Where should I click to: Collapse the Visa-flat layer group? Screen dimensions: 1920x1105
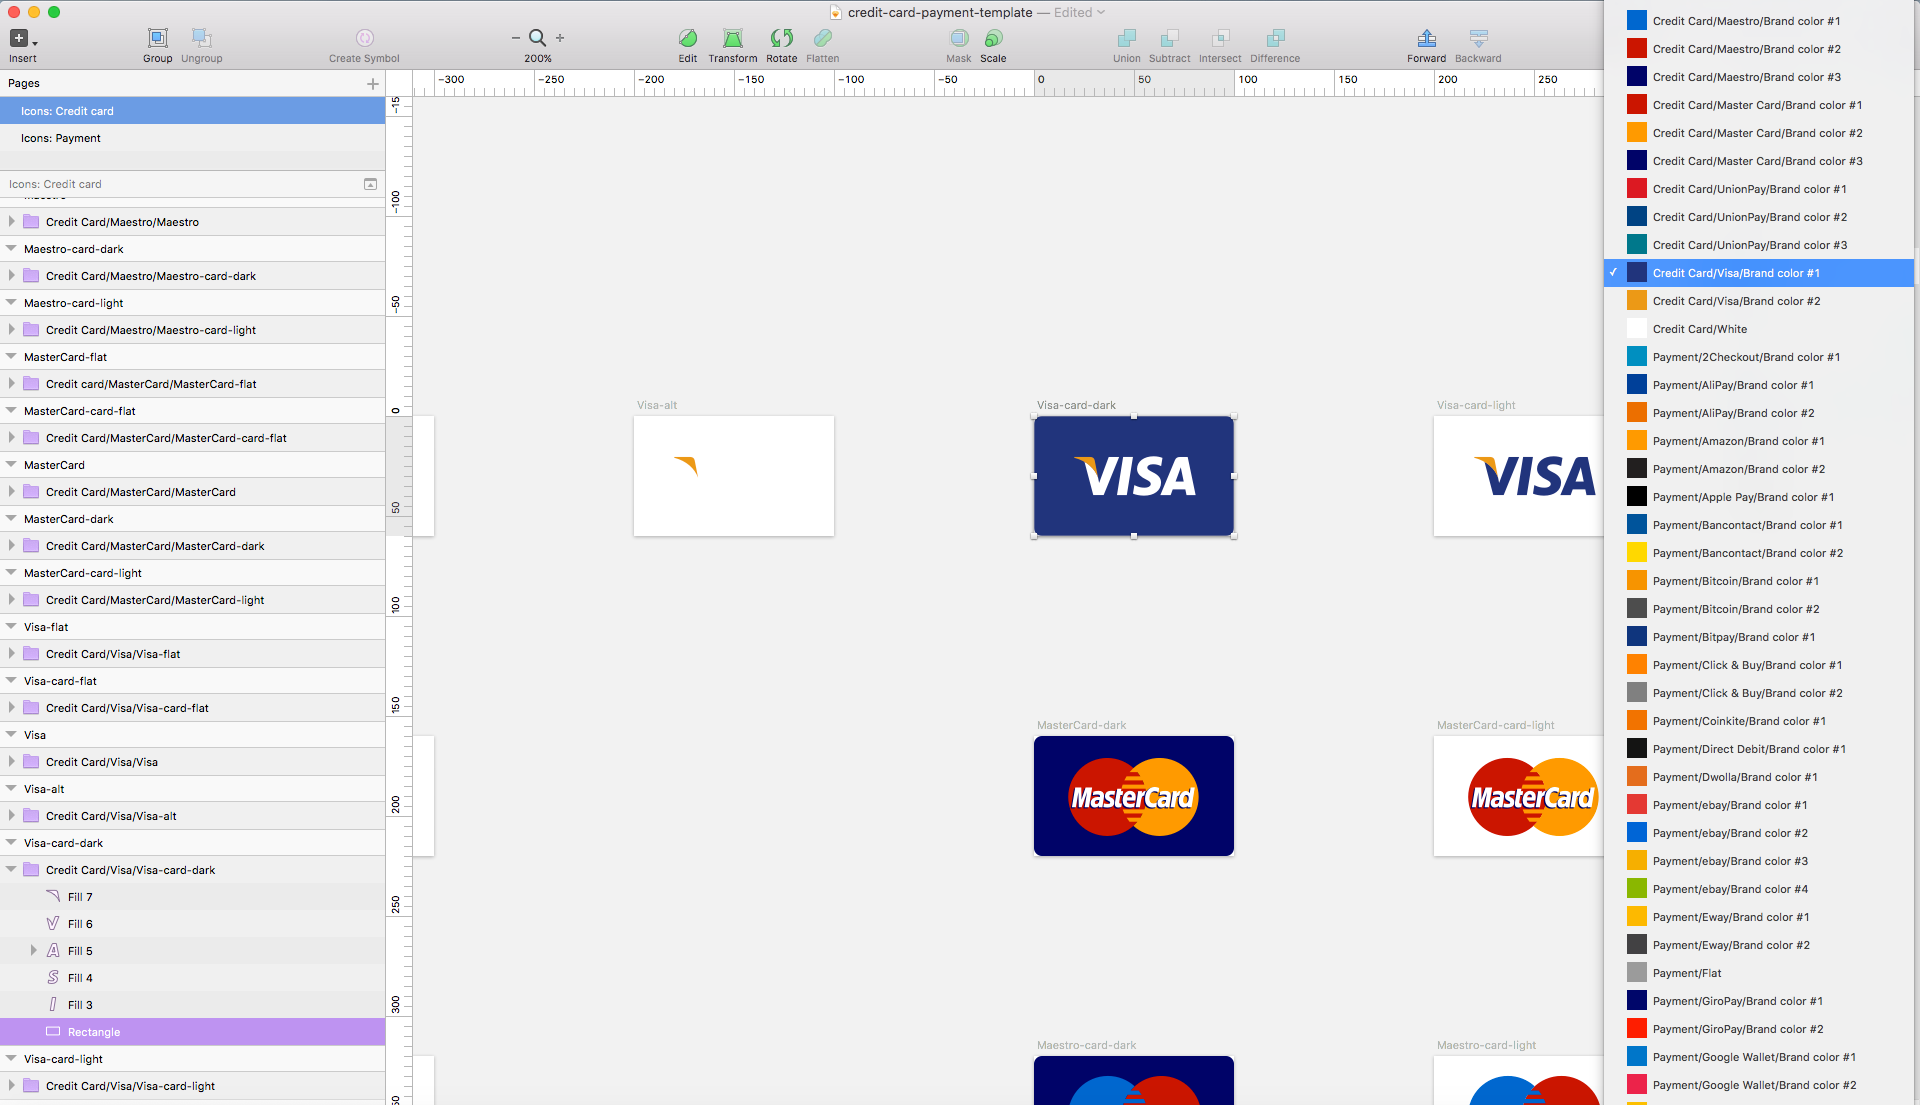tap(11, 626)
